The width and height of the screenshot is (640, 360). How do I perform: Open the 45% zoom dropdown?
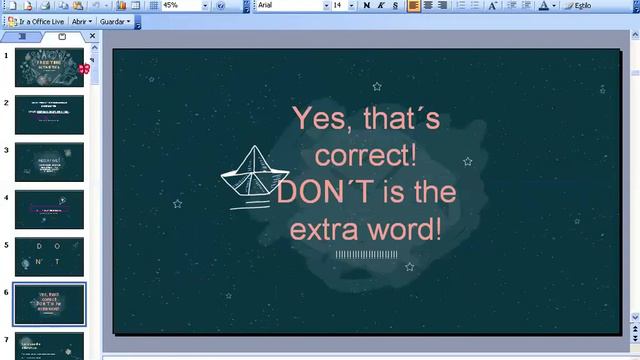click(205, 5)
